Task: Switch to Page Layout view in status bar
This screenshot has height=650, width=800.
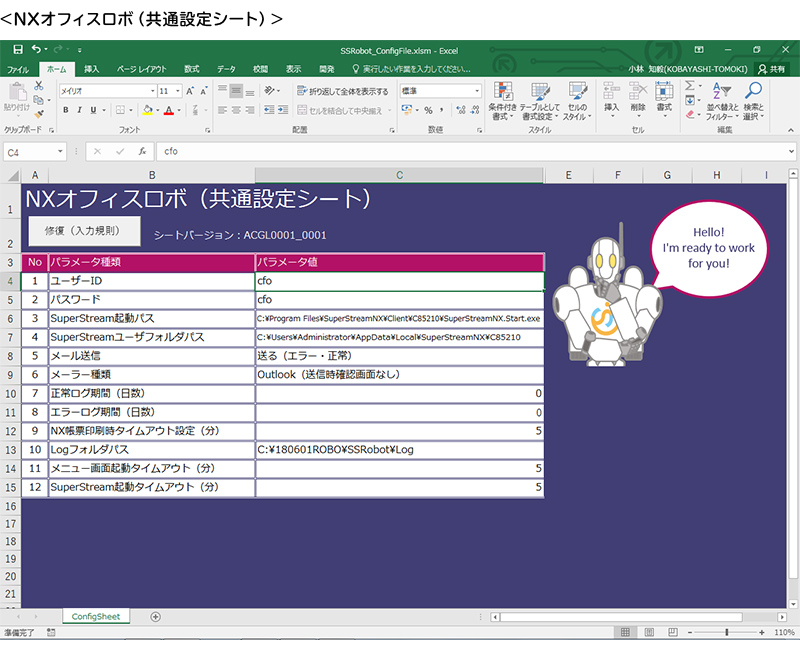Action: click(649, 633)
